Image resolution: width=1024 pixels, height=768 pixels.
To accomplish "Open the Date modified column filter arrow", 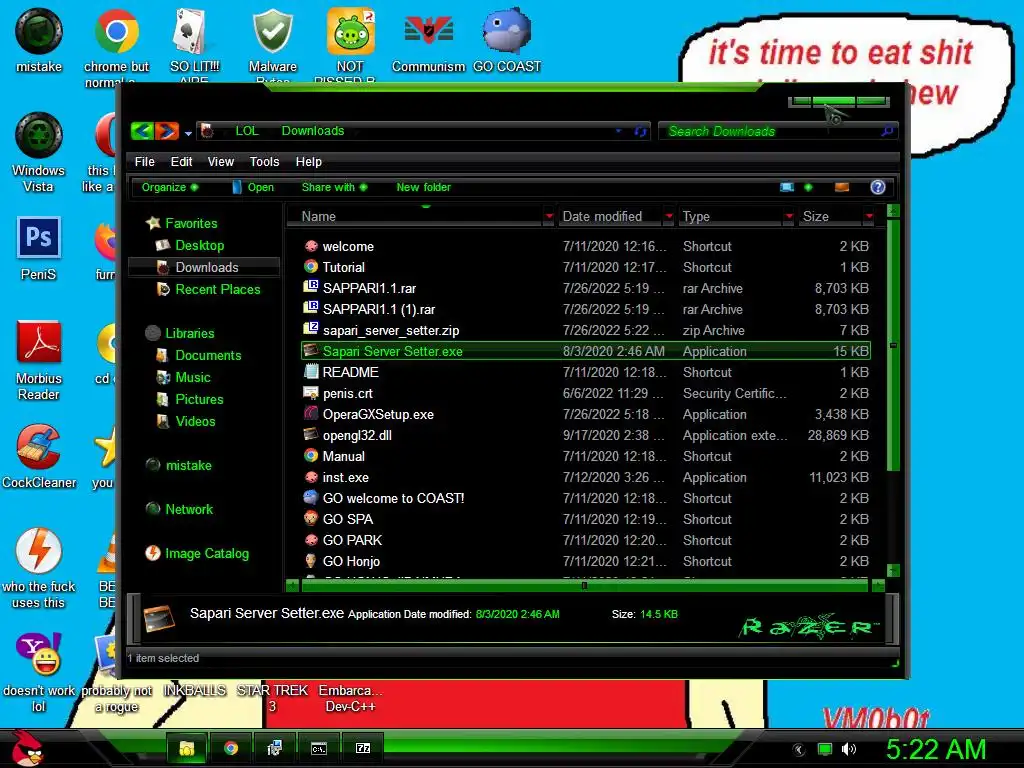I will pos(669,216).
